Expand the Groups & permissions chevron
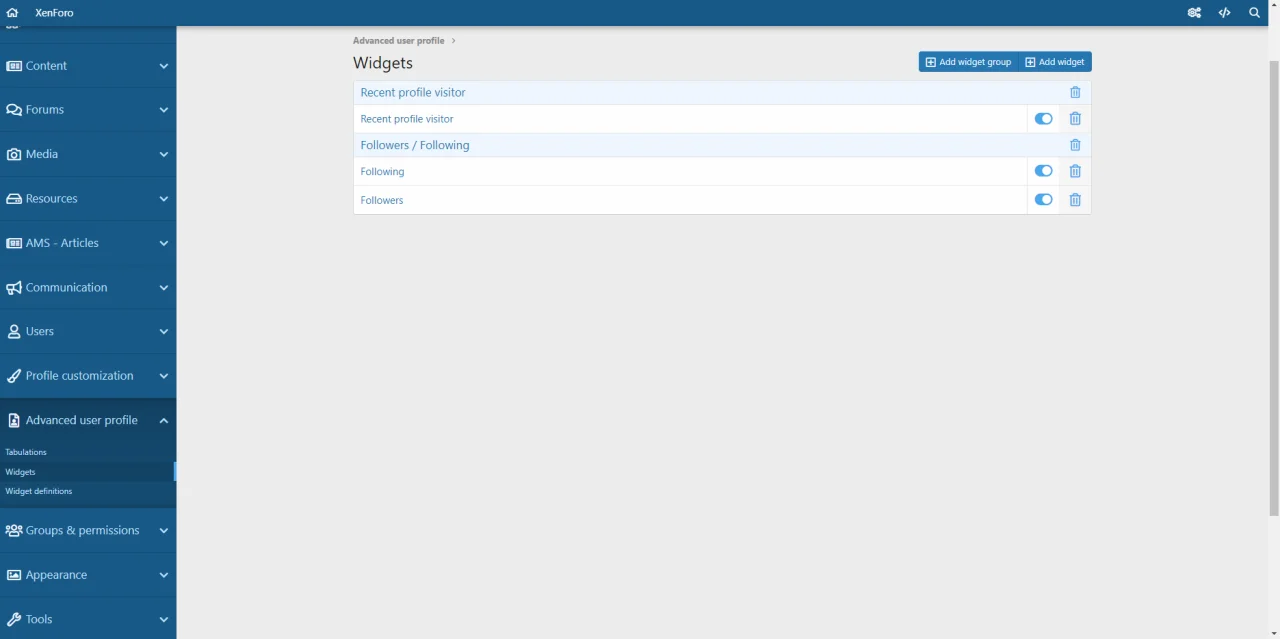The image size is (1280, 639). coord(164,530)
